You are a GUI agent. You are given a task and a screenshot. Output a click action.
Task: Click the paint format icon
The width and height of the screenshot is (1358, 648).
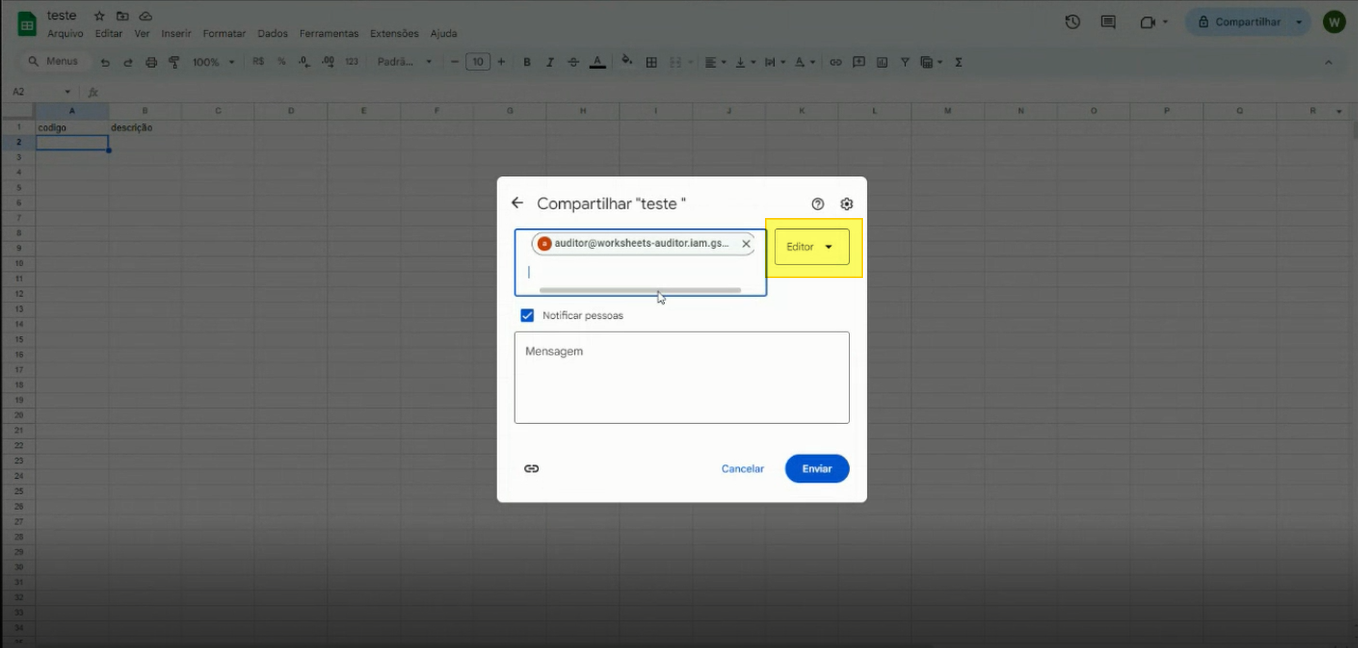click(x=174, y=62)
